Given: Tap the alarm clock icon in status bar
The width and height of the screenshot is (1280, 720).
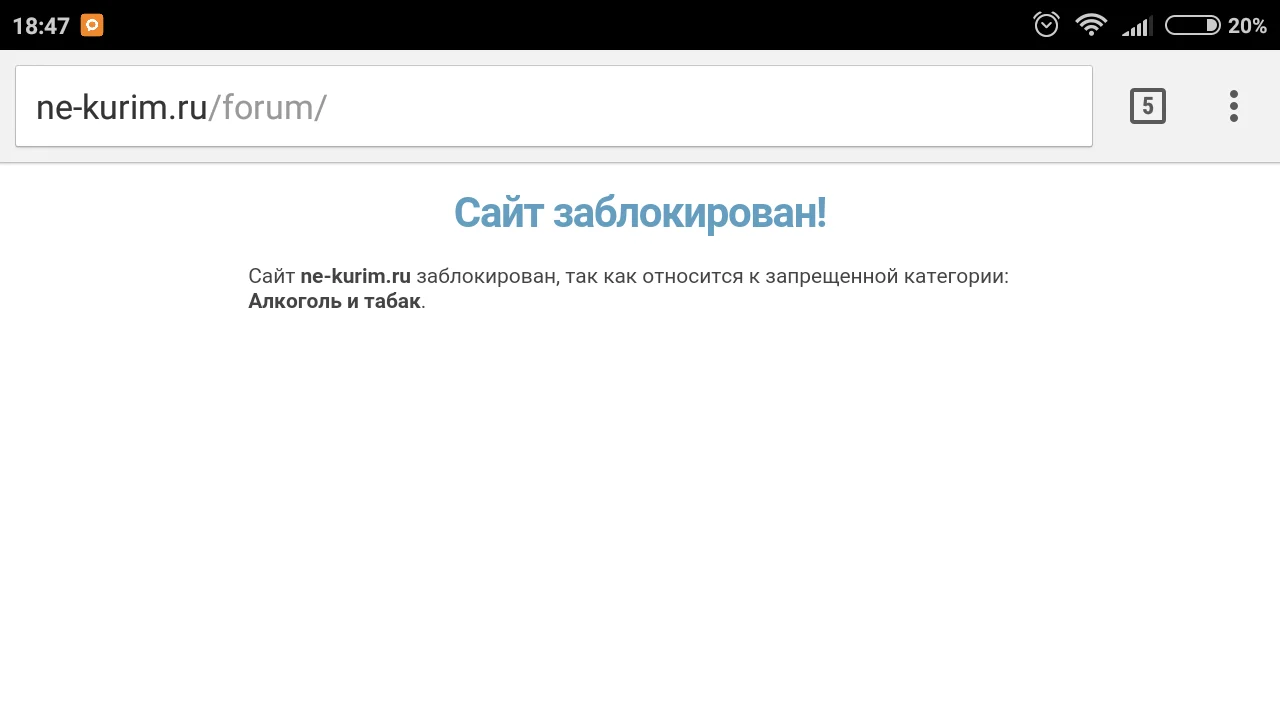Looking at the screenshot, I should pyautogui.click(x=1045, y=24).
